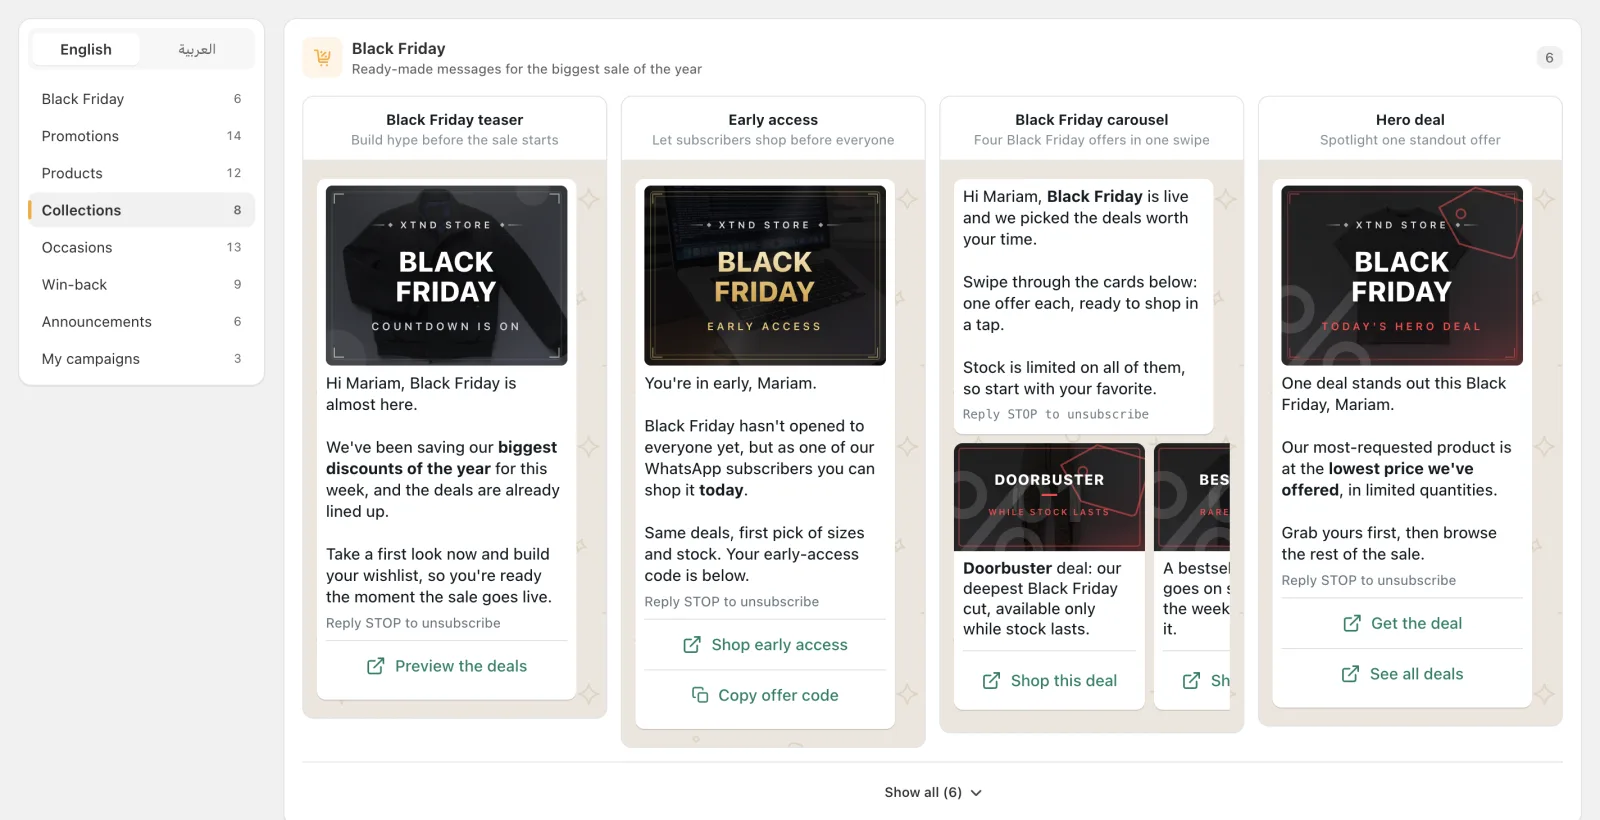Click the partially visible bestseller carousel card
This screenshot has height=820, width=1600.
coord(1192,576)
